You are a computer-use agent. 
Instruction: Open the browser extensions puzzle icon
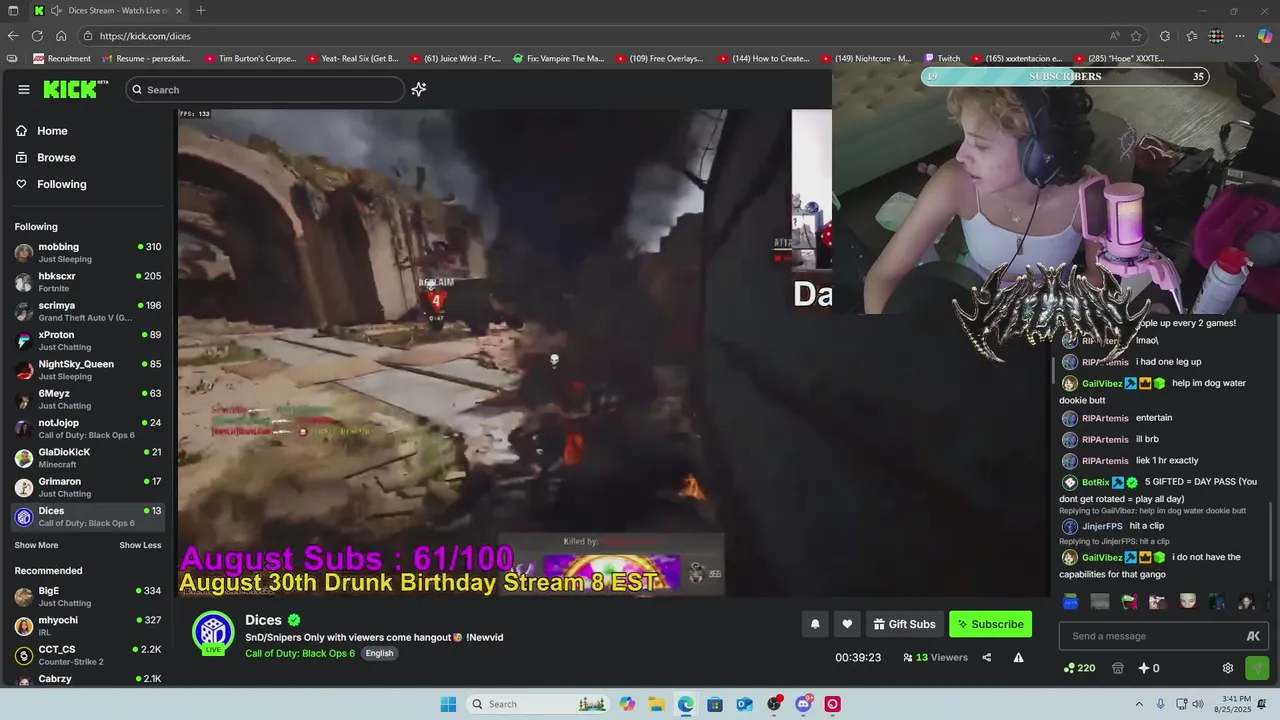click(1165, 36)
